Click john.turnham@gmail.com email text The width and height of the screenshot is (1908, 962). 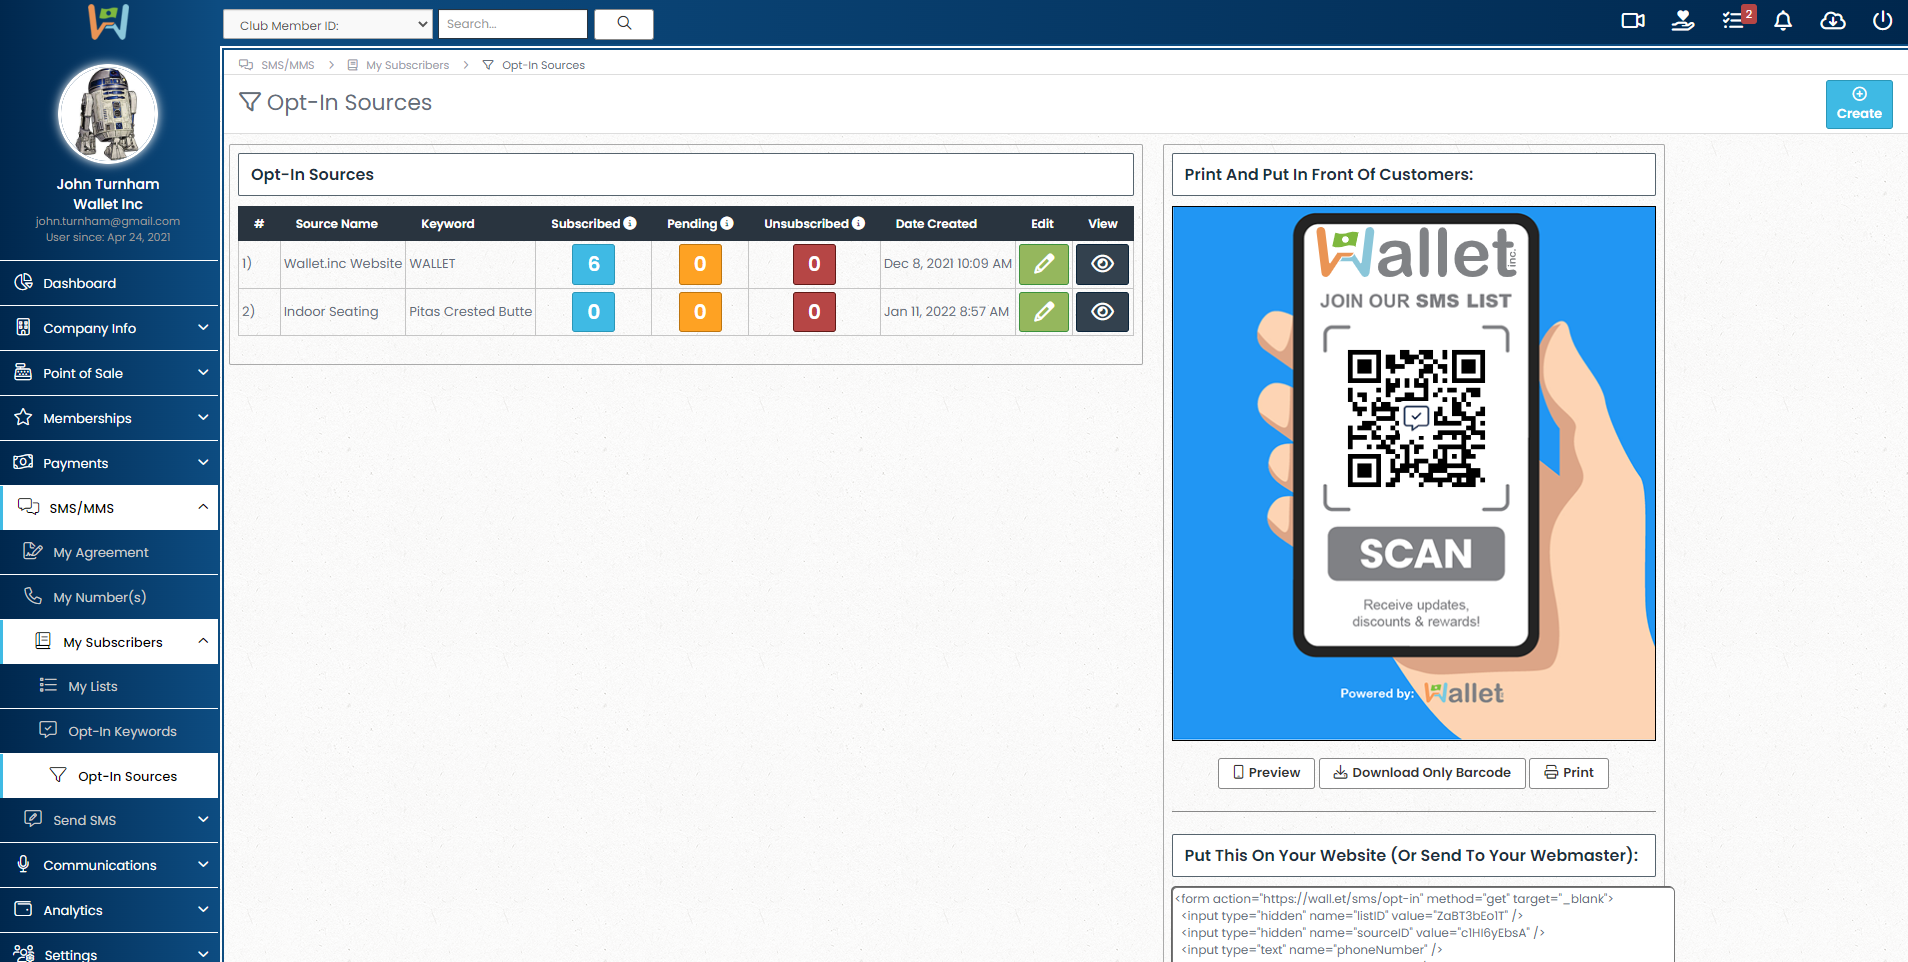(x=108, y=222)
